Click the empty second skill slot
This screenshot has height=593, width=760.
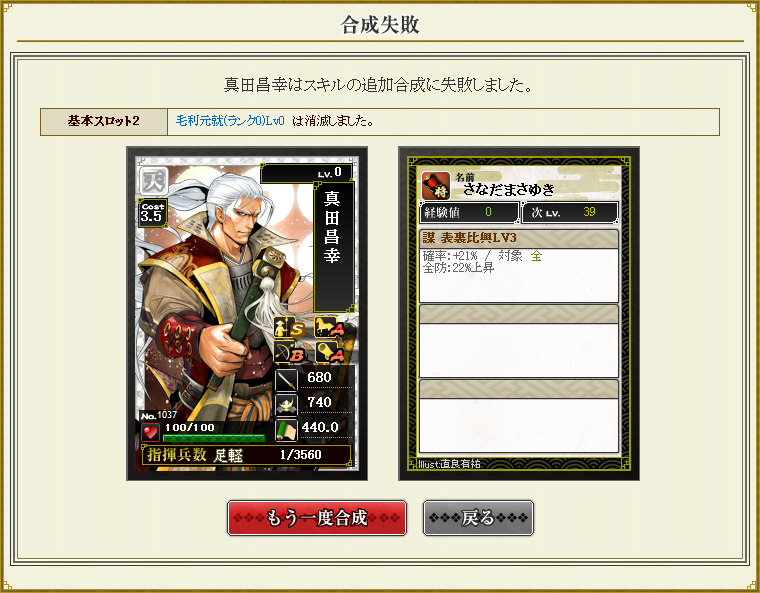(519, 341)
